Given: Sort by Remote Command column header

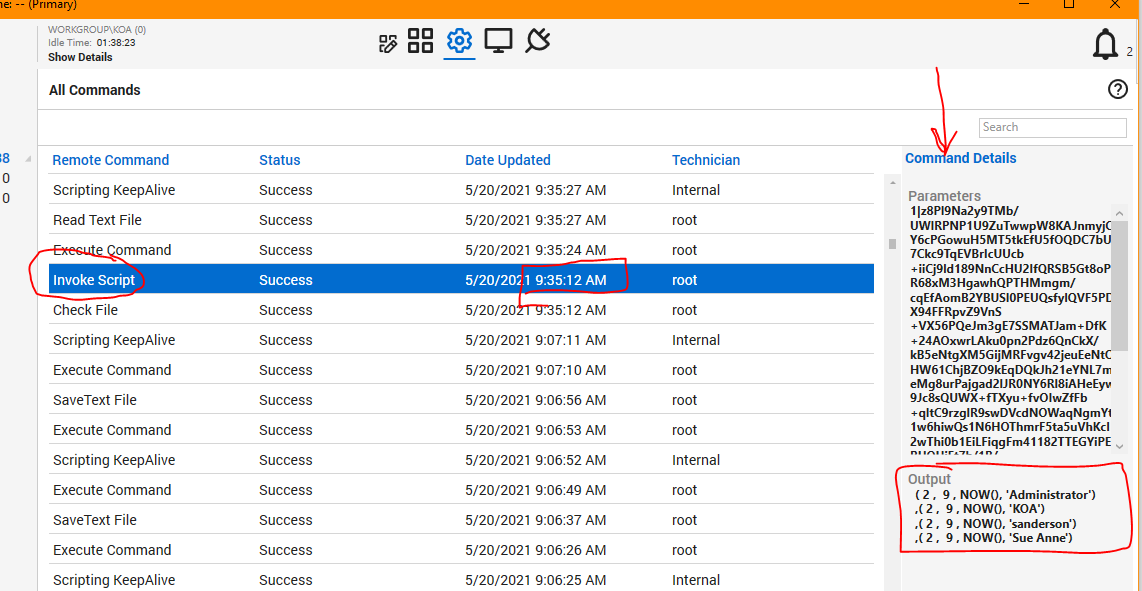Looking at the screenshot, I should (x=110, y=160).
